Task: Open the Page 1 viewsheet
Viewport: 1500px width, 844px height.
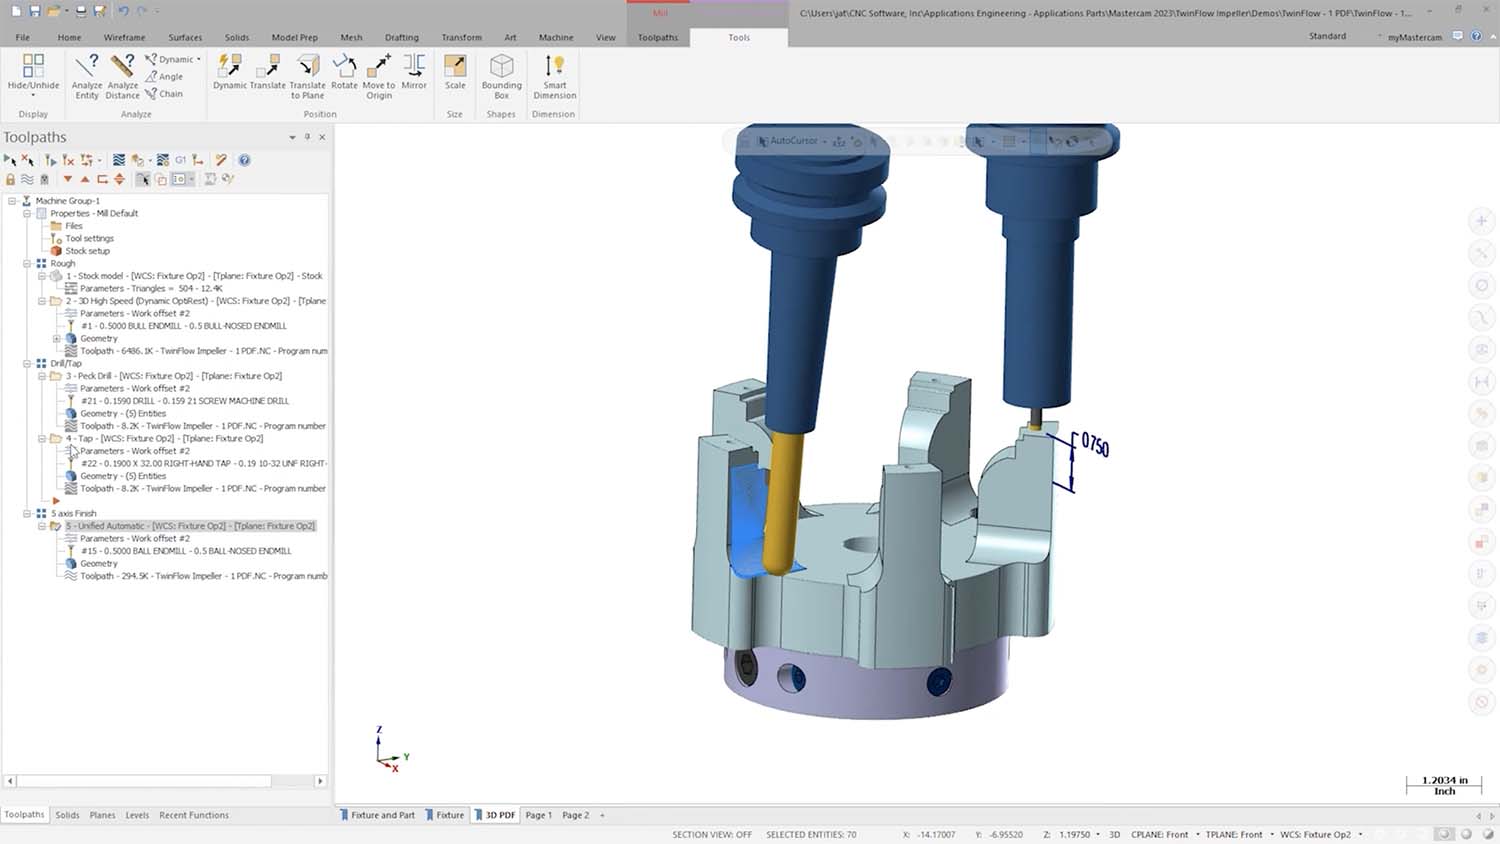Action: click(x=538, y=815)
